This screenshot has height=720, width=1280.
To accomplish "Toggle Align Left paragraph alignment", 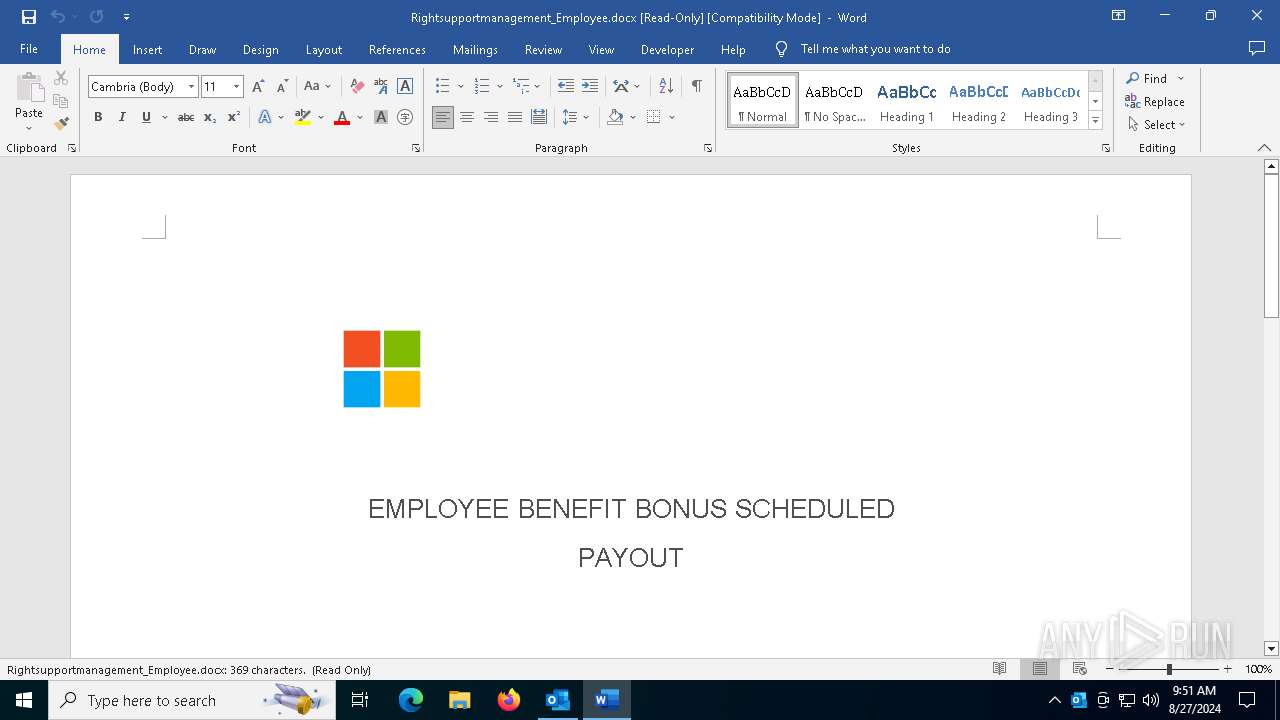I will coord(443,117).
